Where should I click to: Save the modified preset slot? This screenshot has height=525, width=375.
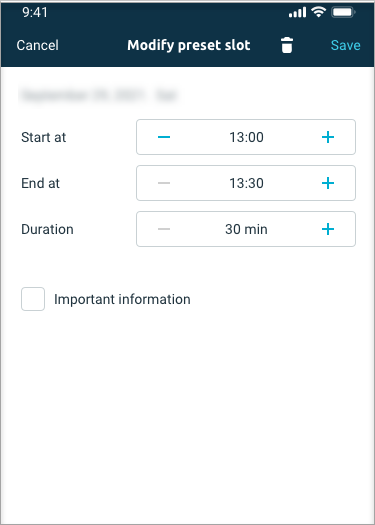coord(346,45)
